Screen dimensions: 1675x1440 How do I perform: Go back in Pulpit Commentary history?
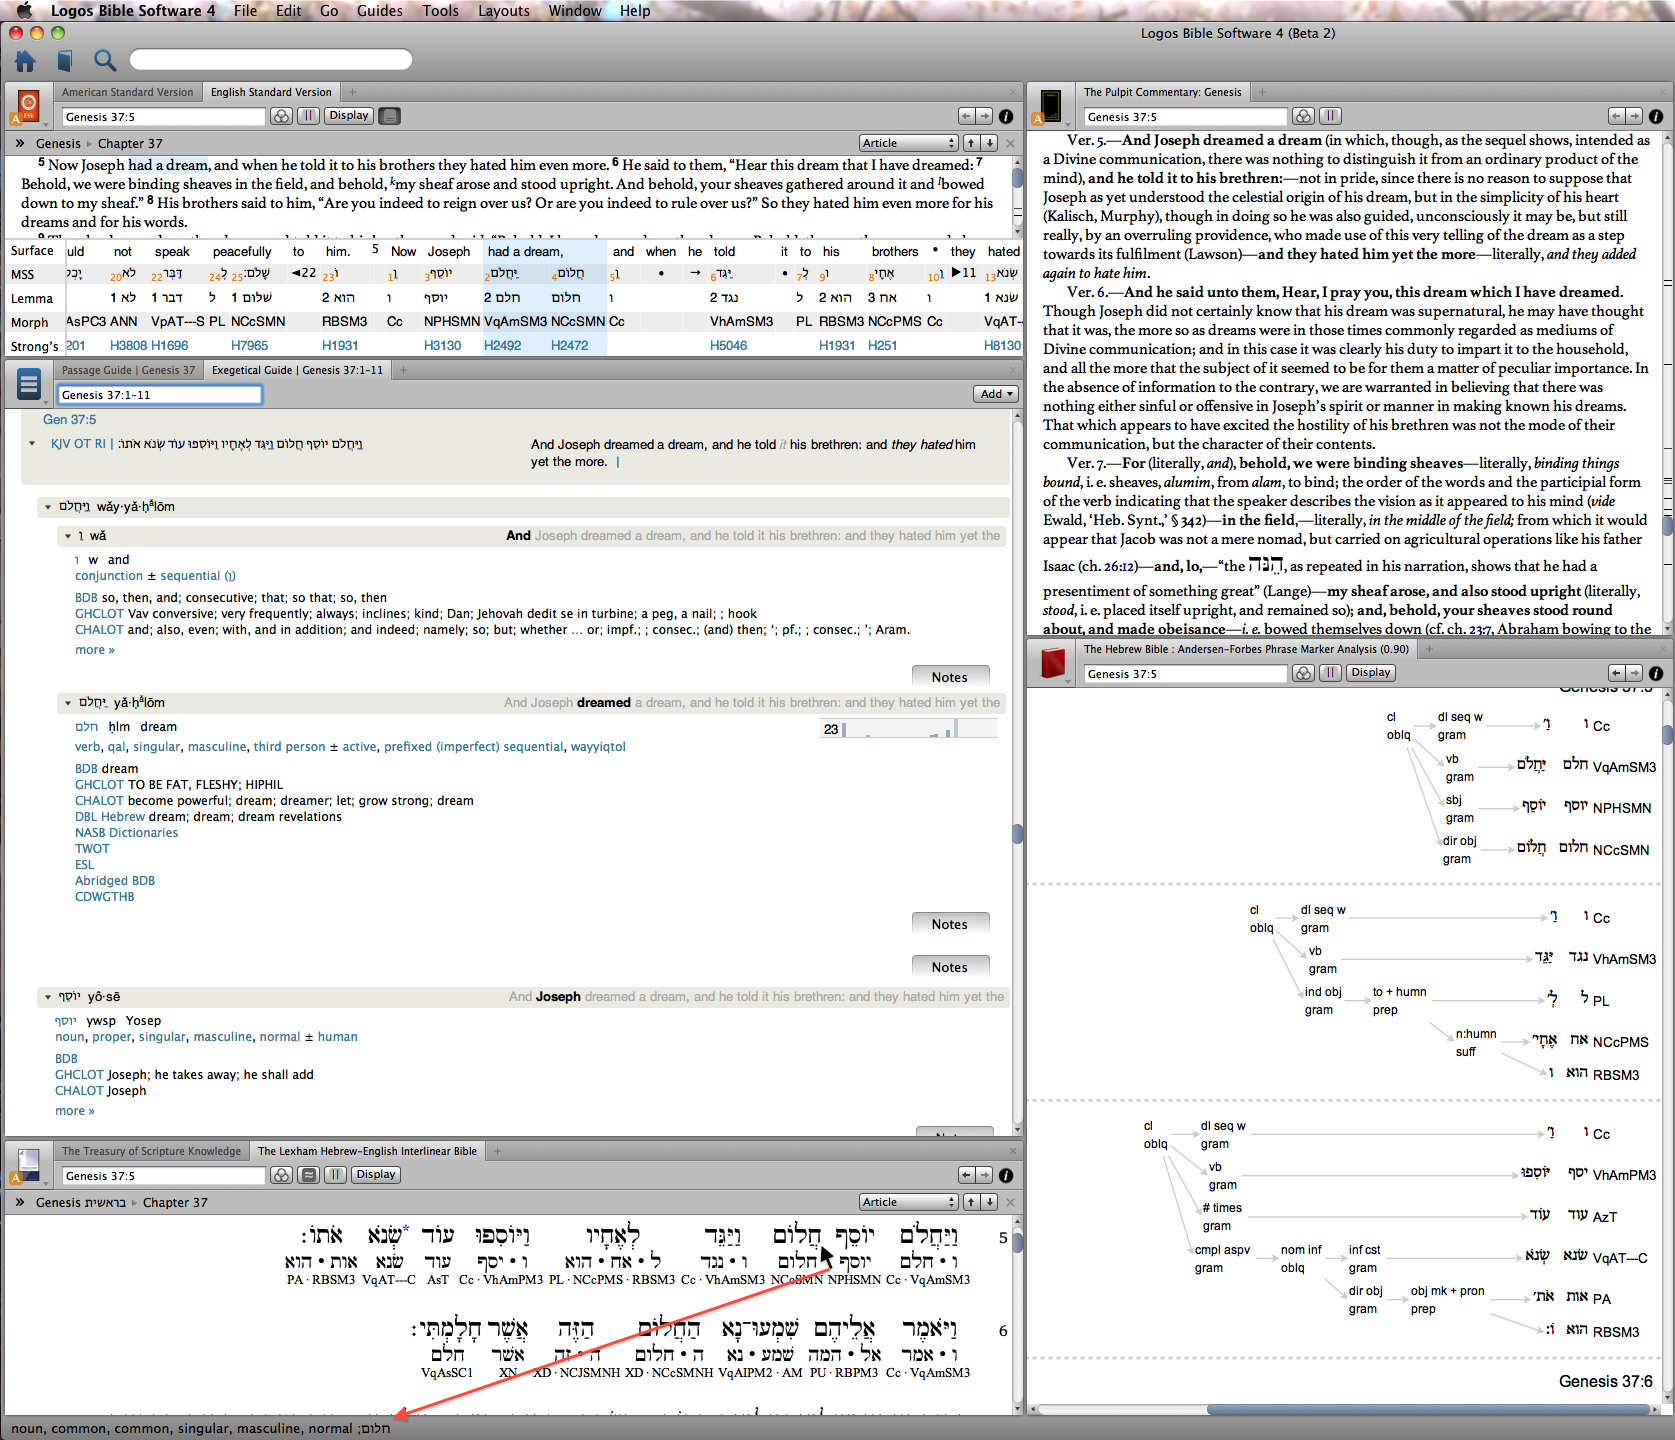[1616, 116]
